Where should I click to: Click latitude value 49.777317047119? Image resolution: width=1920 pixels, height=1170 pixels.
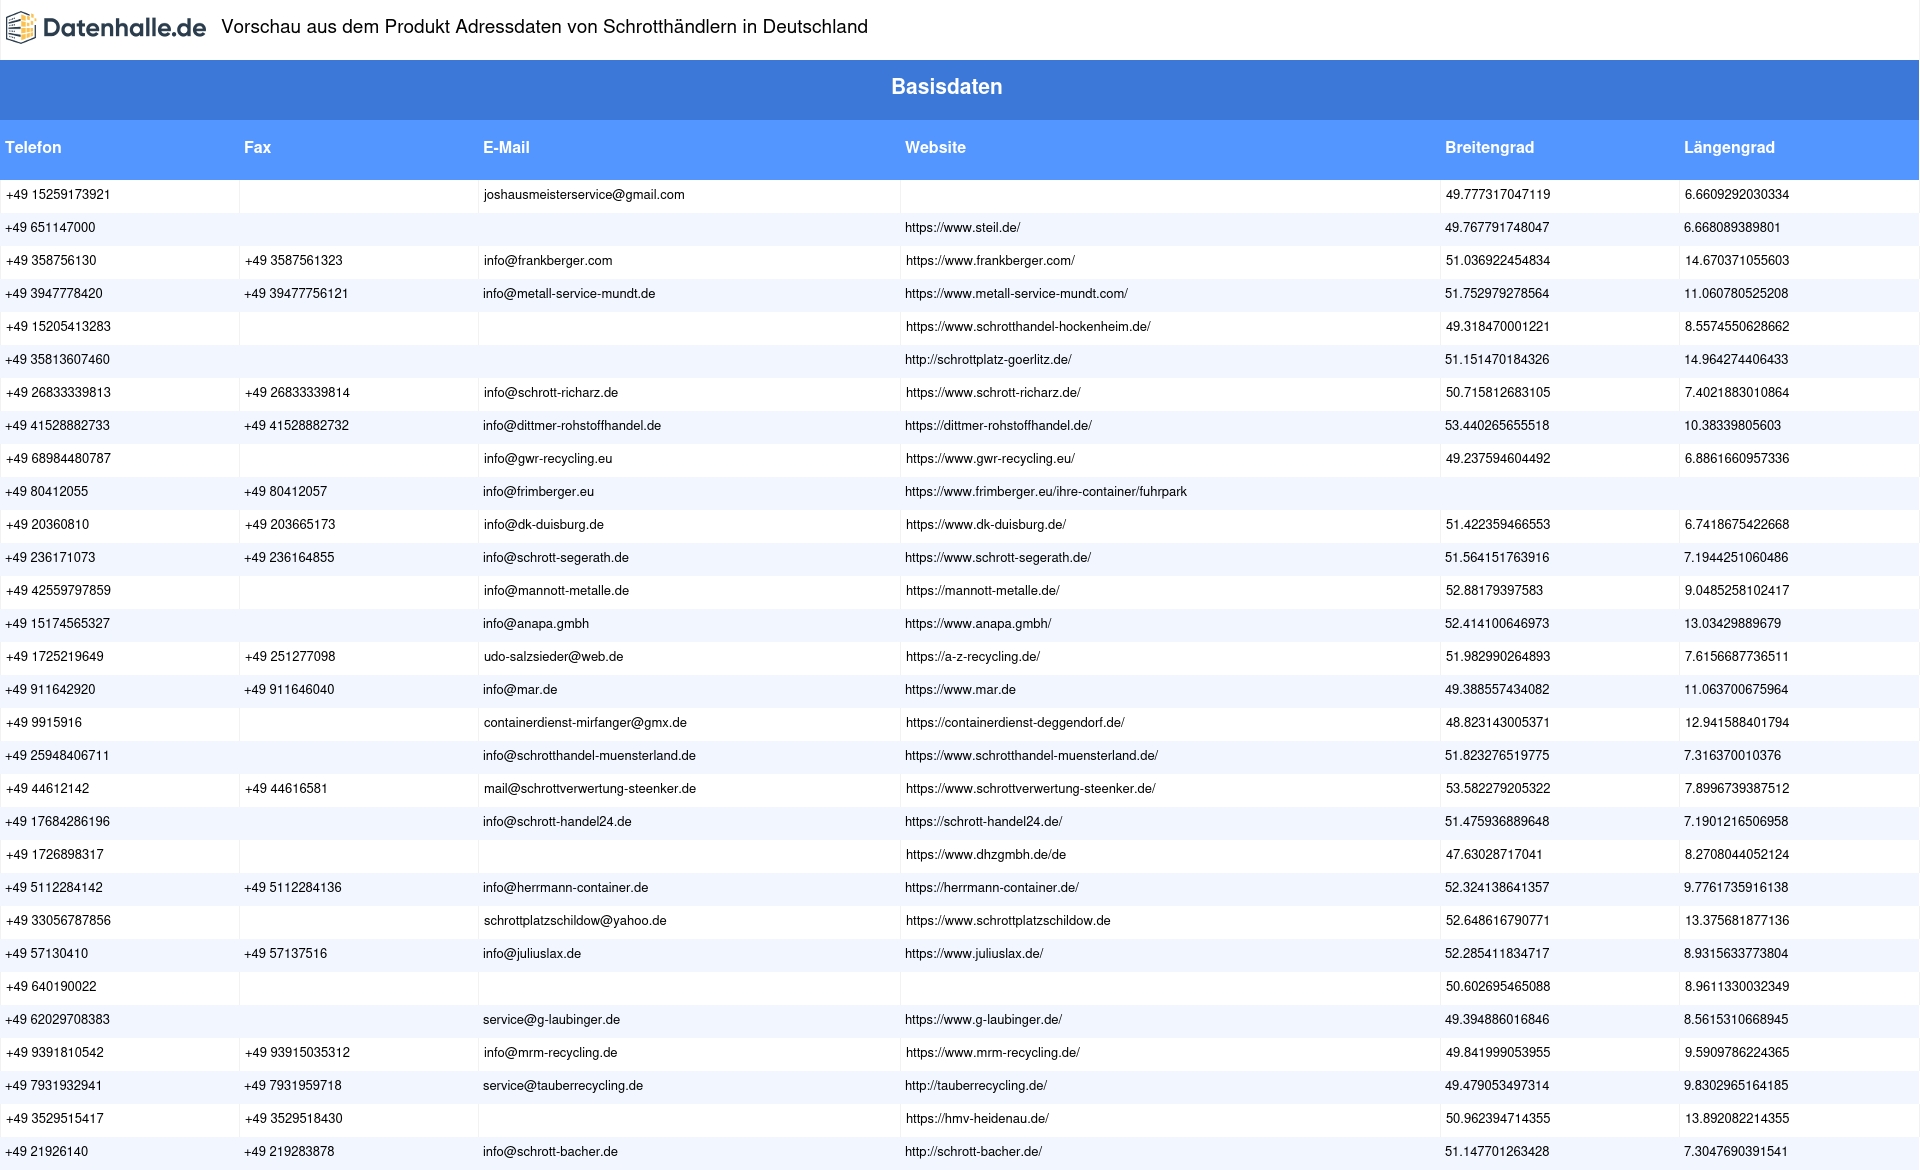pos(1498,195)
